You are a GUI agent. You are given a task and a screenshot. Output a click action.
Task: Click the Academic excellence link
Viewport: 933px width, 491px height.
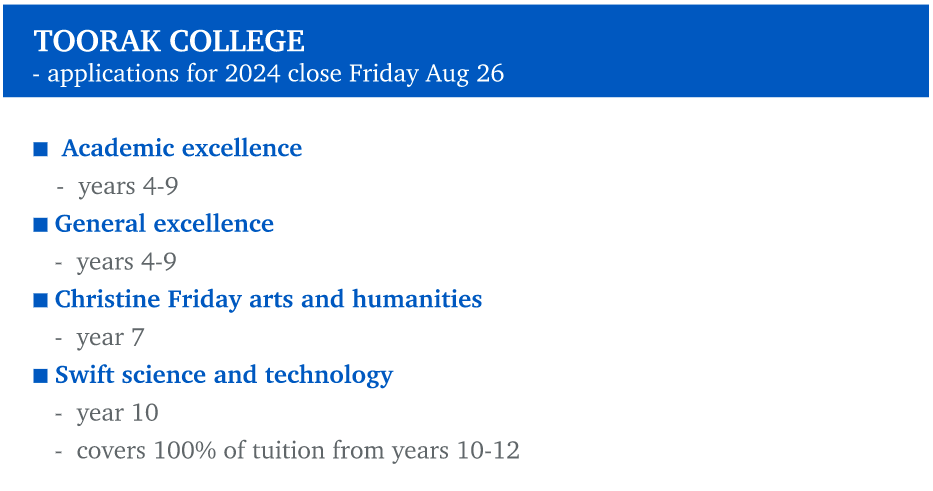tap(181, 148)
